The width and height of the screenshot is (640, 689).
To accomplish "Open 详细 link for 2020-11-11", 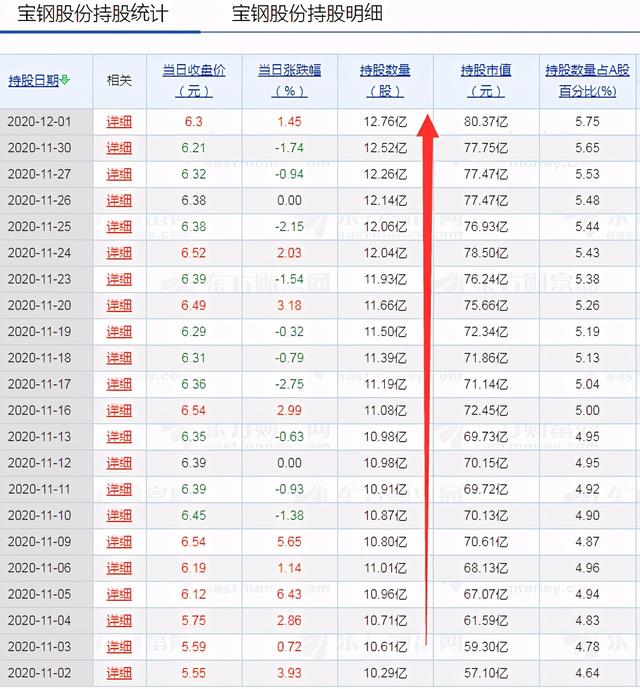I will click(119, 490).
